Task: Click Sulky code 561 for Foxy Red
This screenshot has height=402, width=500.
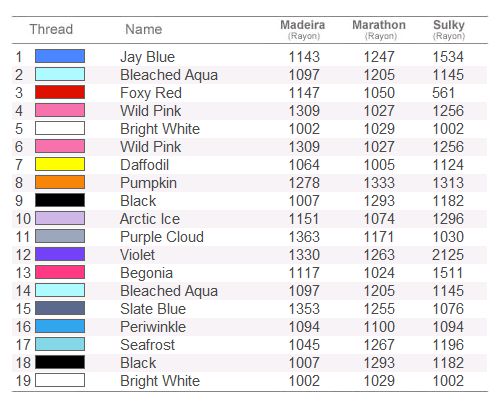Action: (x=444, y=93)
